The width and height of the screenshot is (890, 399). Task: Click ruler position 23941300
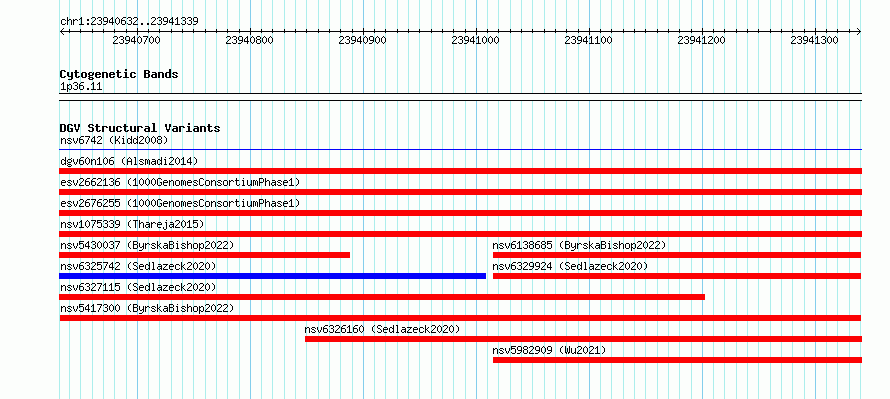(x=815, y=40)
